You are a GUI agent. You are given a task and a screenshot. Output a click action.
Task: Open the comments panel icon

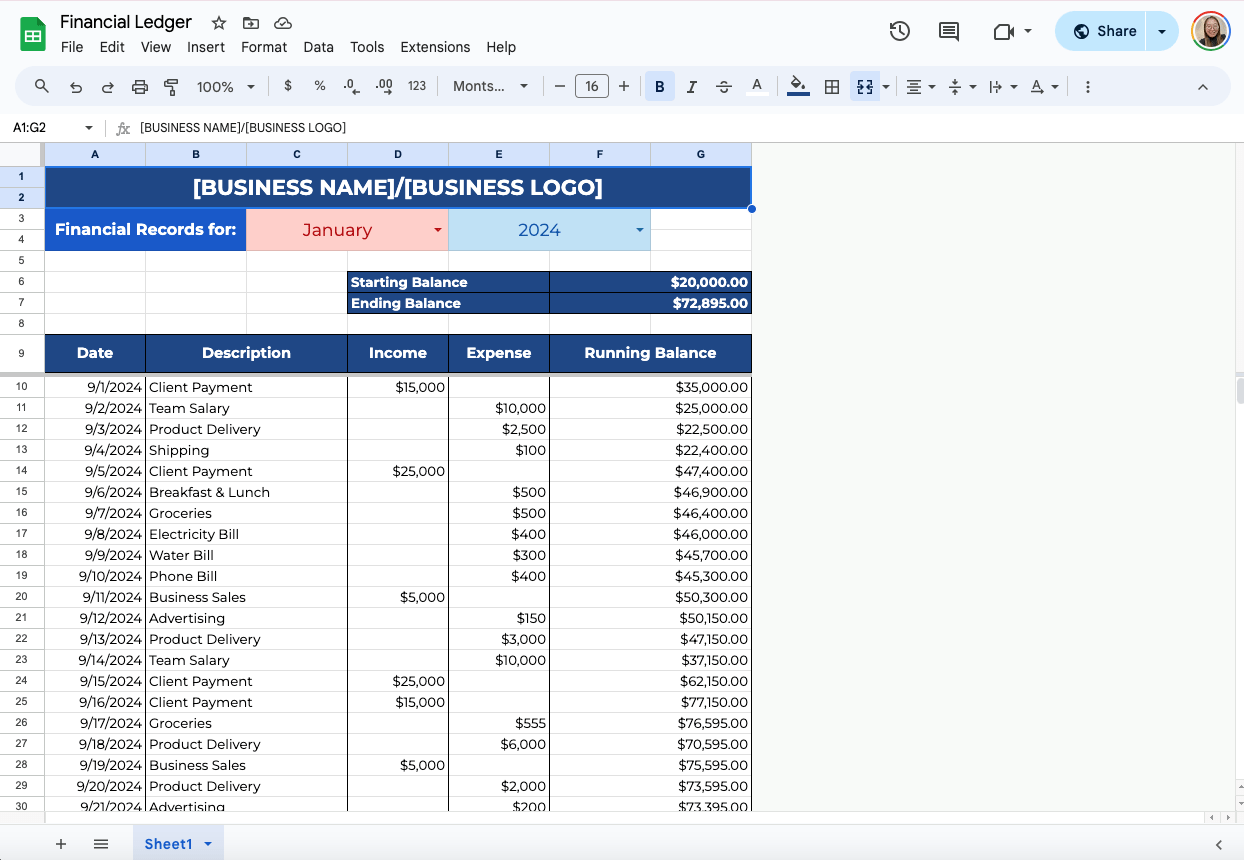click(x=948, y=31)
